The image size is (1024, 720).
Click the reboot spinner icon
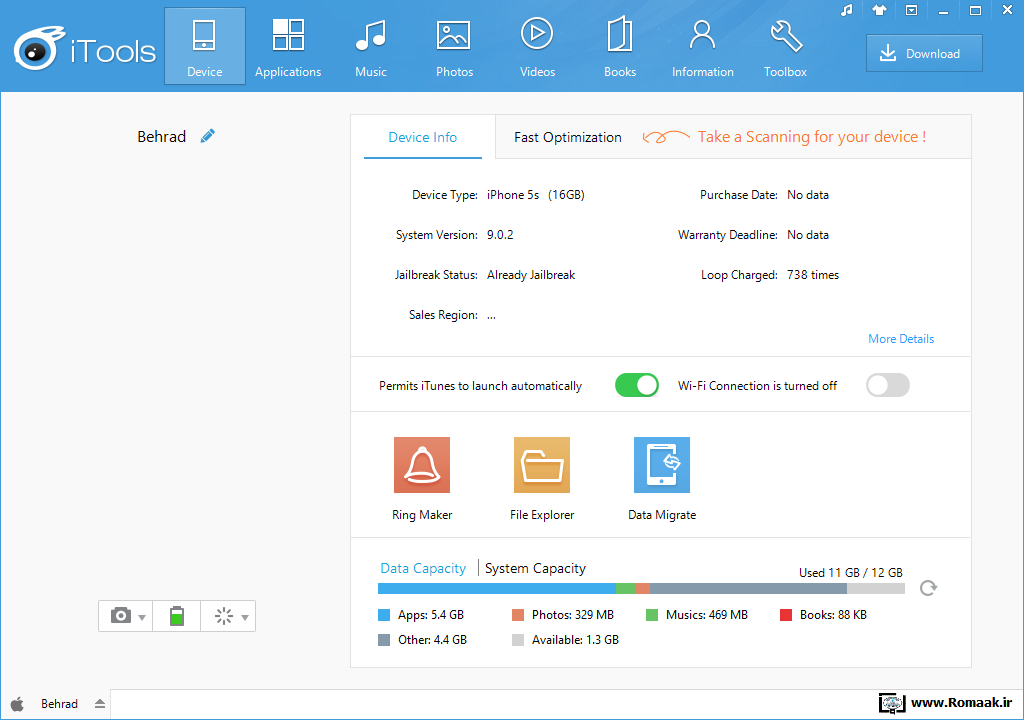click(x=224, y=615)
